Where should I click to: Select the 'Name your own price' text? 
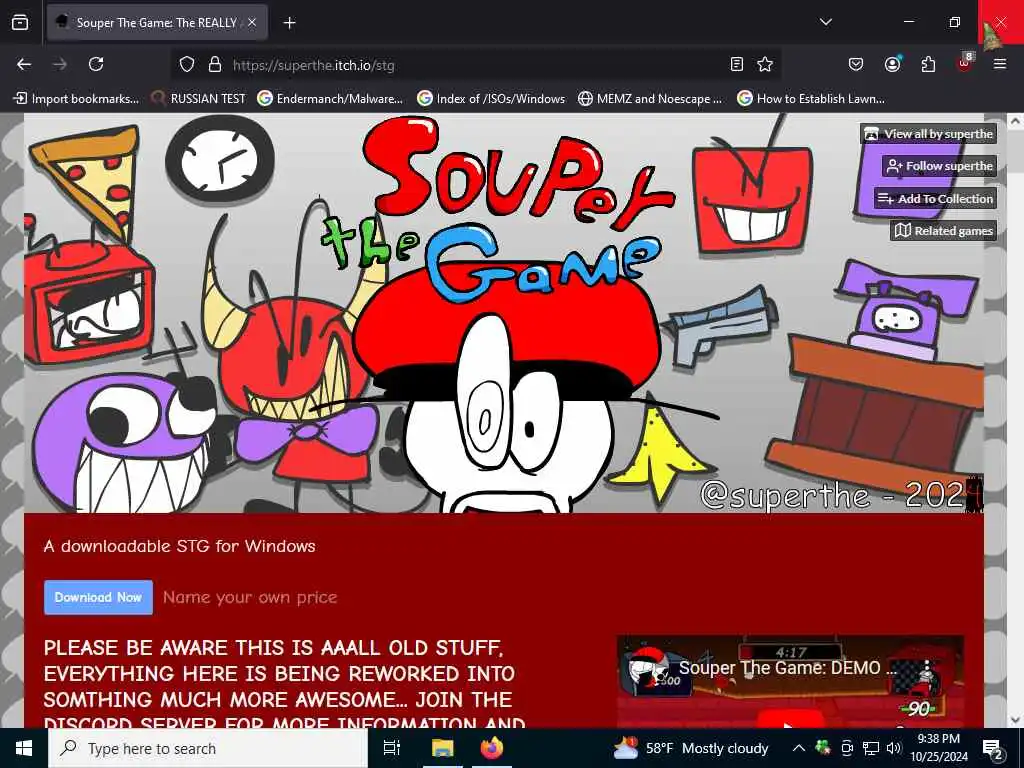click(250, 597)
